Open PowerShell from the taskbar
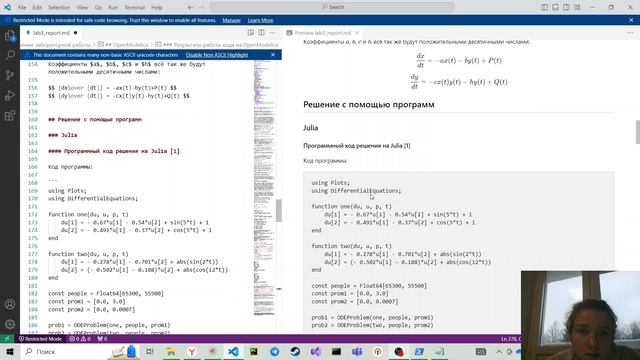Viewport: 640px width, 360px height. coord(419,351)
